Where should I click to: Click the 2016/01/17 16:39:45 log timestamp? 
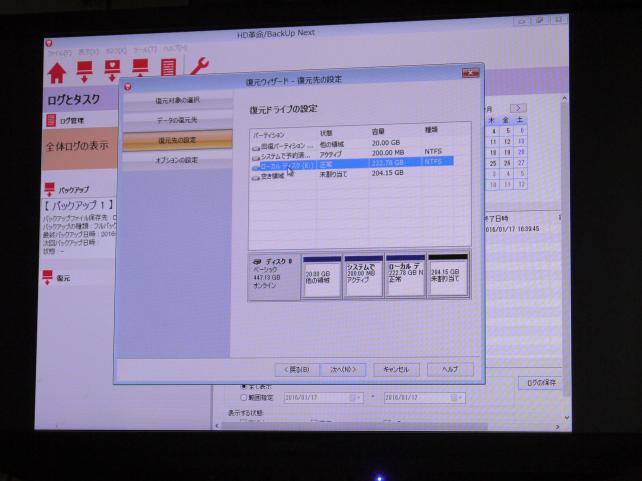512,229
